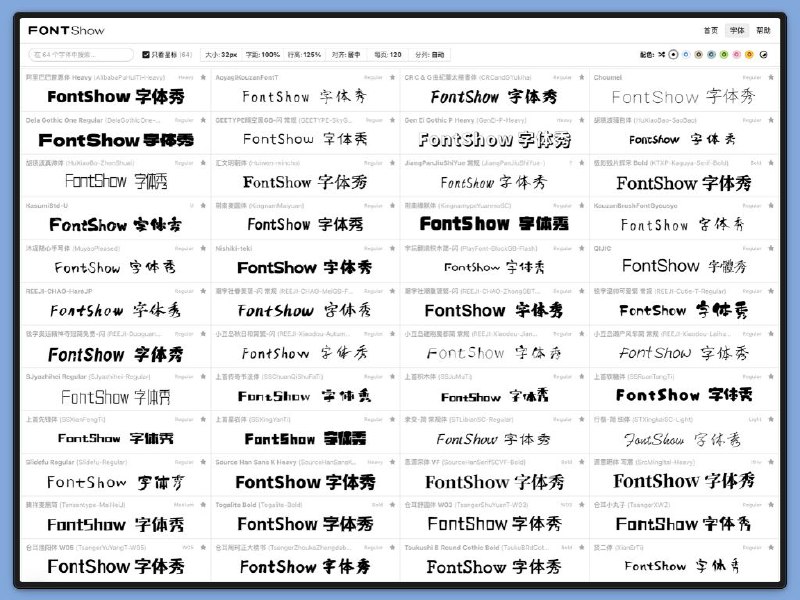Click the Choumei font preview sample
The width and height of the screenshot is (800, 600).
click(x=684, y=96)
